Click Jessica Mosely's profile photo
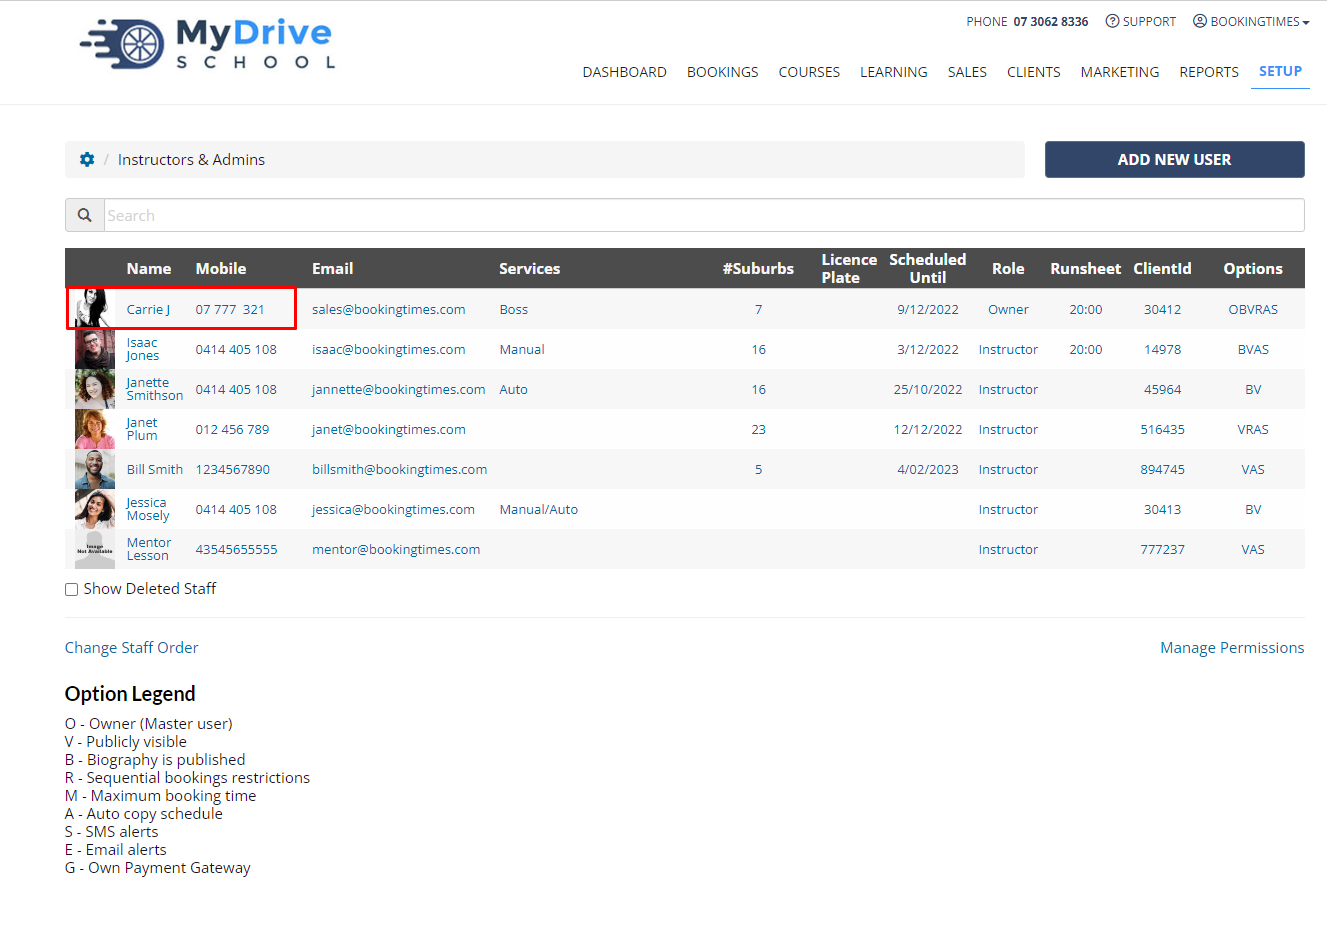 pos(95,509)
